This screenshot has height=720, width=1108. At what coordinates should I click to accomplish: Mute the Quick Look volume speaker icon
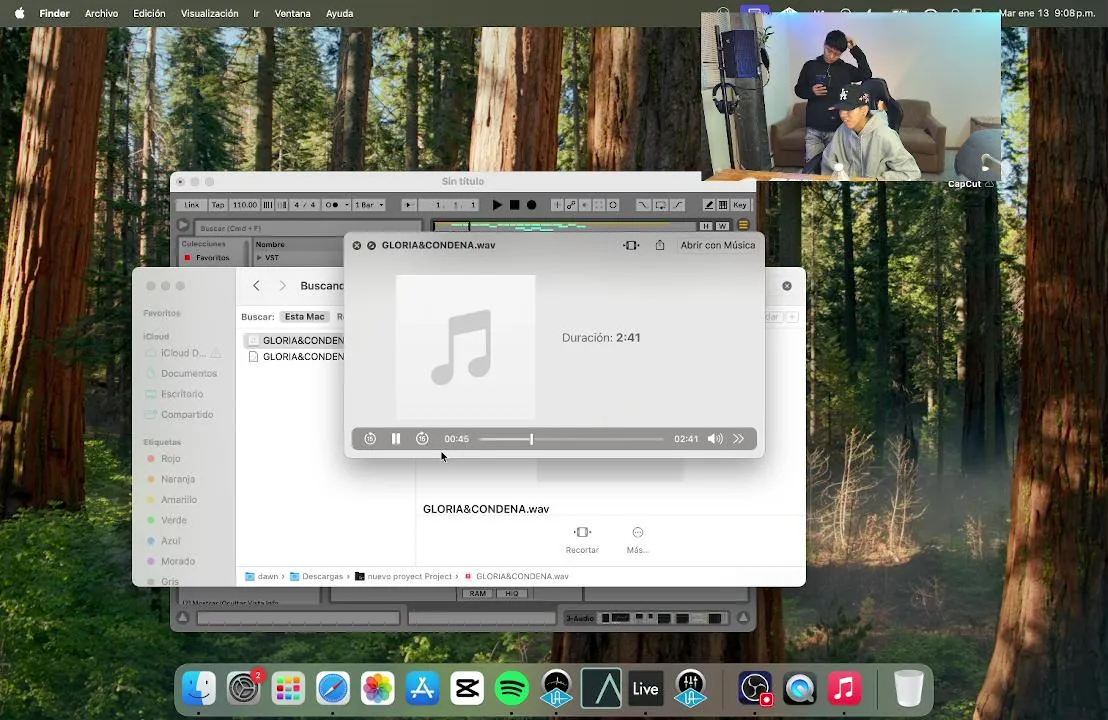click(715, 439)
